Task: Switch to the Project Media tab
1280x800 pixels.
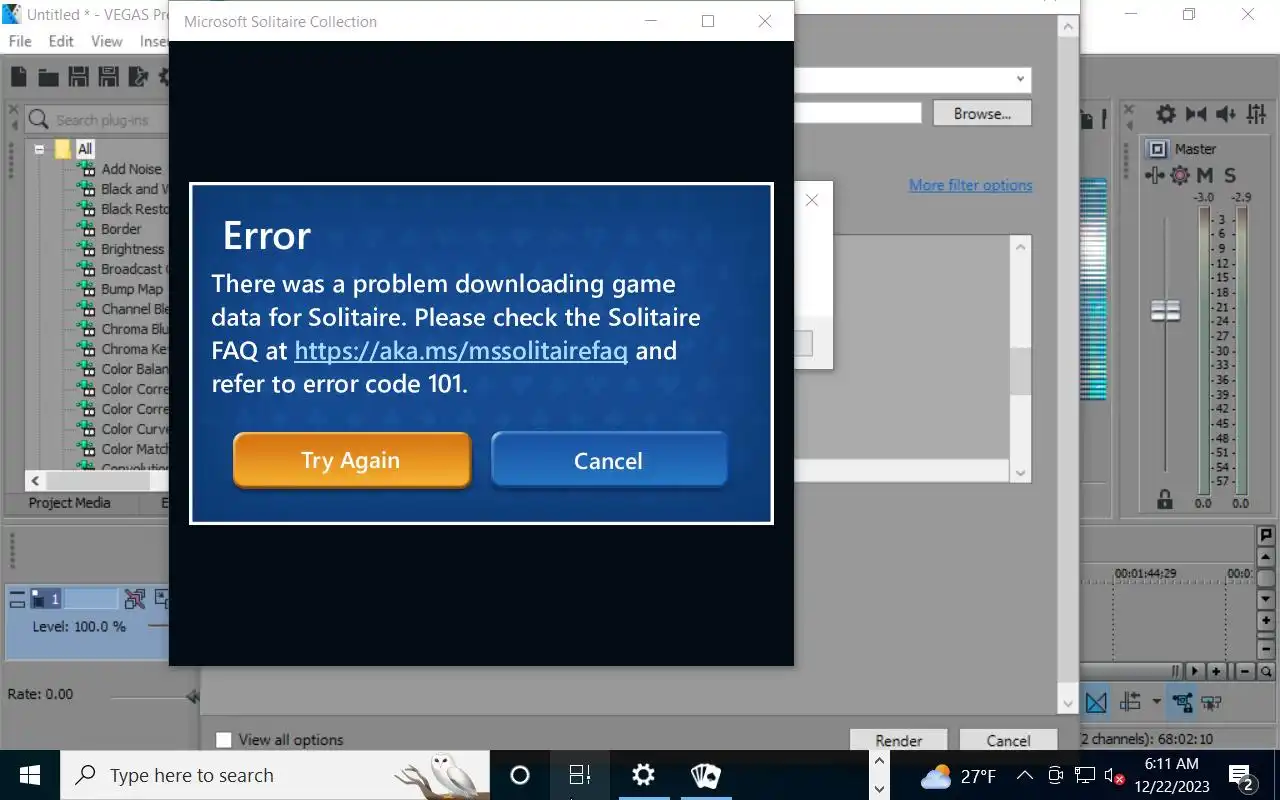Action: tap(69, 503)
